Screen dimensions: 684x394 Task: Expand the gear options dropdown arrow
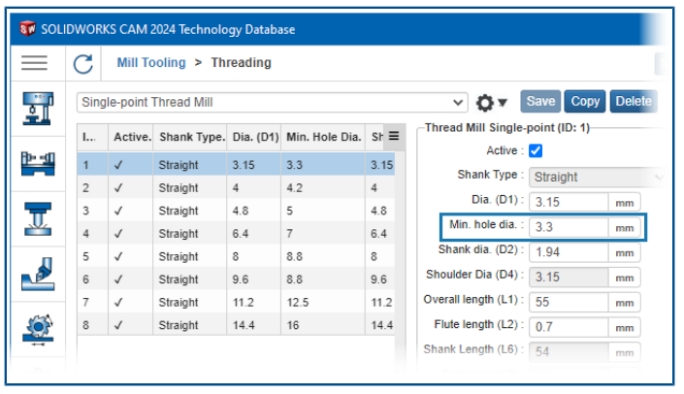[503, 103]
